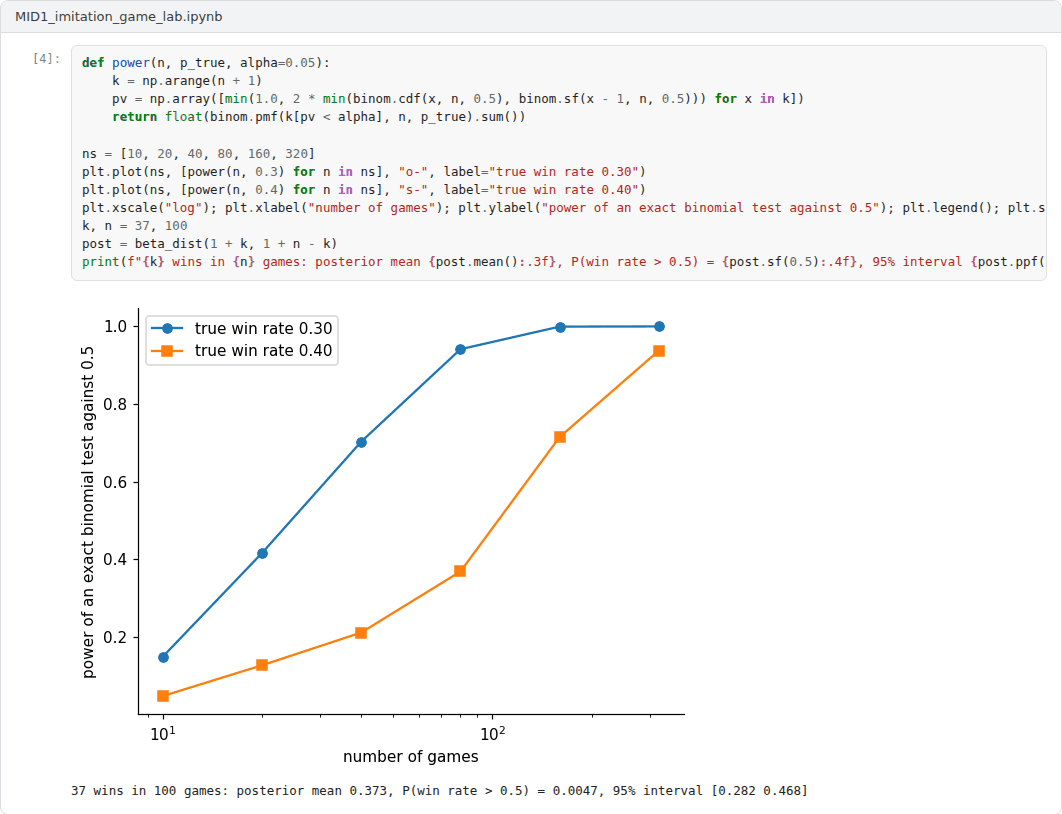Click the legend entry 'true win rate 0.30'
This screenshot has height=814, width=1062.
[263, 328]
